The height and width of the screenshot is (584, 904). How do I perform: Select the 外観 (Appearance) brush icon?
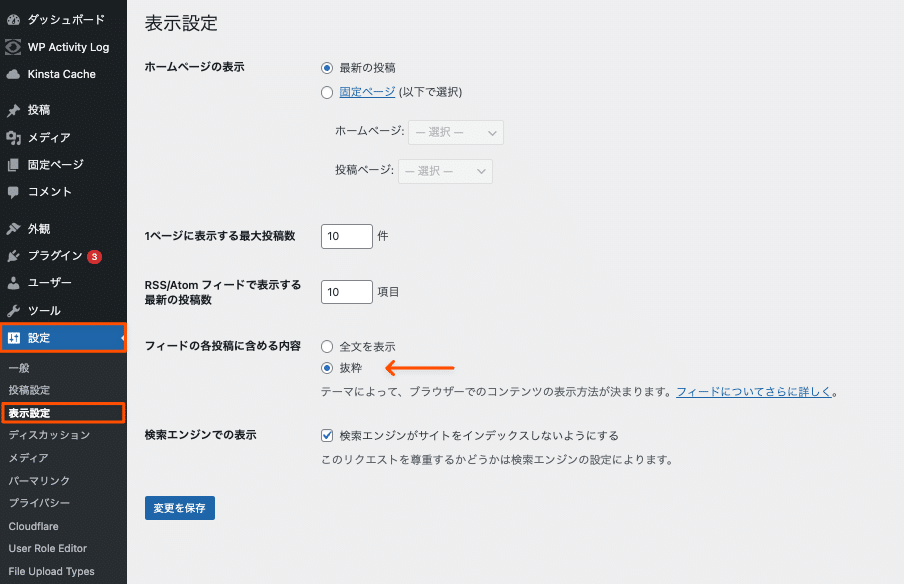click(x=12, y=228)
